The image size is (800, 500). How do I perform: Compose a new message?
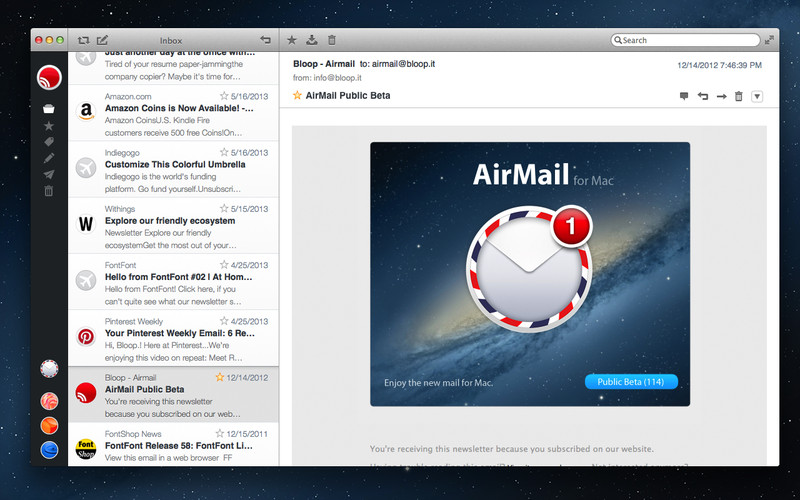click(x=102, y=40)
